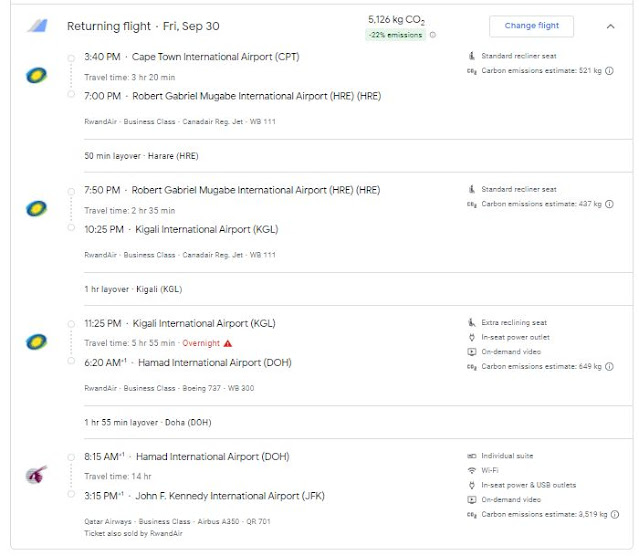639x556 pixels.
Task: Click the -22% emissions green badge
Action: pos(395,35)
